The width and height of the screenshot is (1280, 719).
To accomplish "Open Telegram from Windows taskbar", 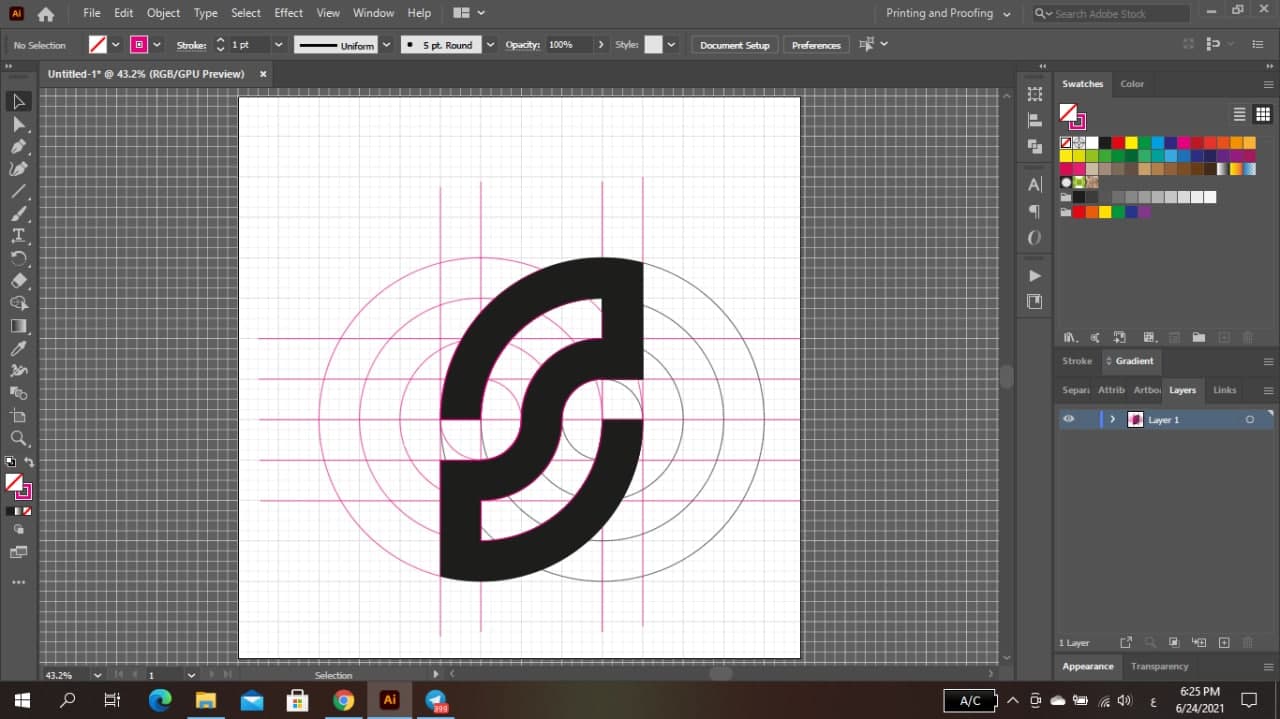I will pyautogui.click(x=436, y=700).
